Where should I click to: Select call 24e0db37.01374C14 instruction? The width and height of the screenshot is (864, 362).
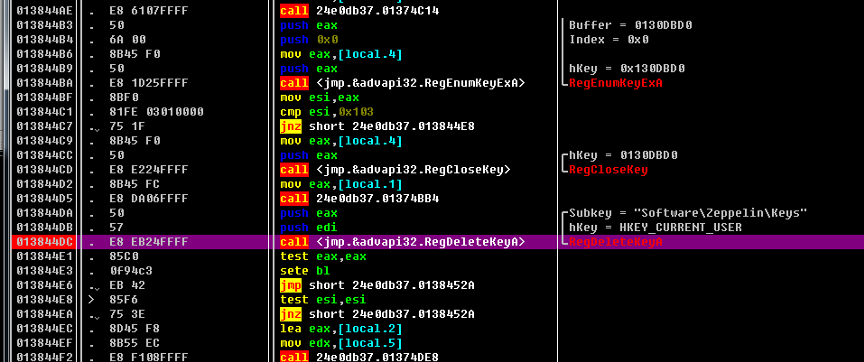359,10
